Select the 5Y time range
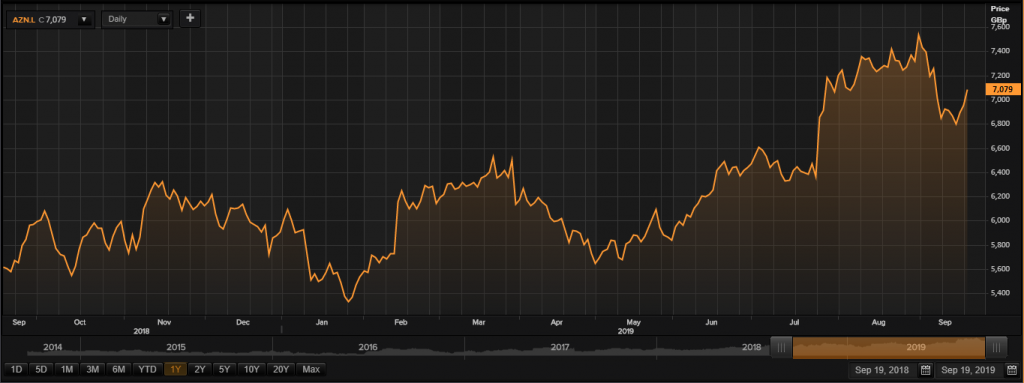 point(224,369)
